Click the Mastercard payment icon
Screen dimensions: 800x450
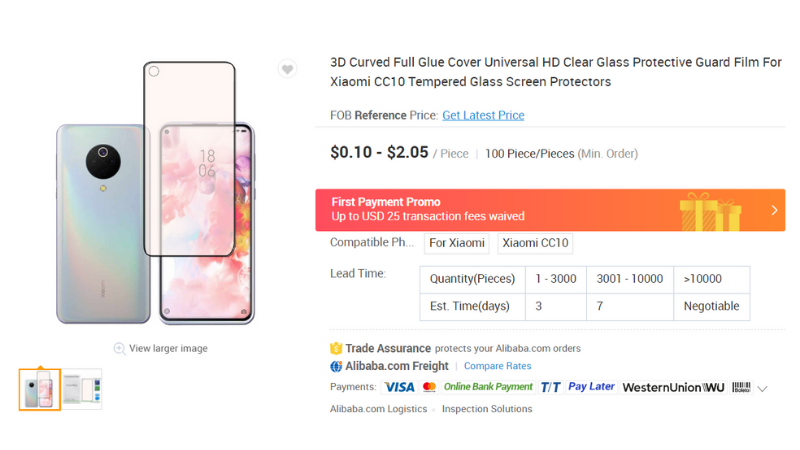[429, 387]
